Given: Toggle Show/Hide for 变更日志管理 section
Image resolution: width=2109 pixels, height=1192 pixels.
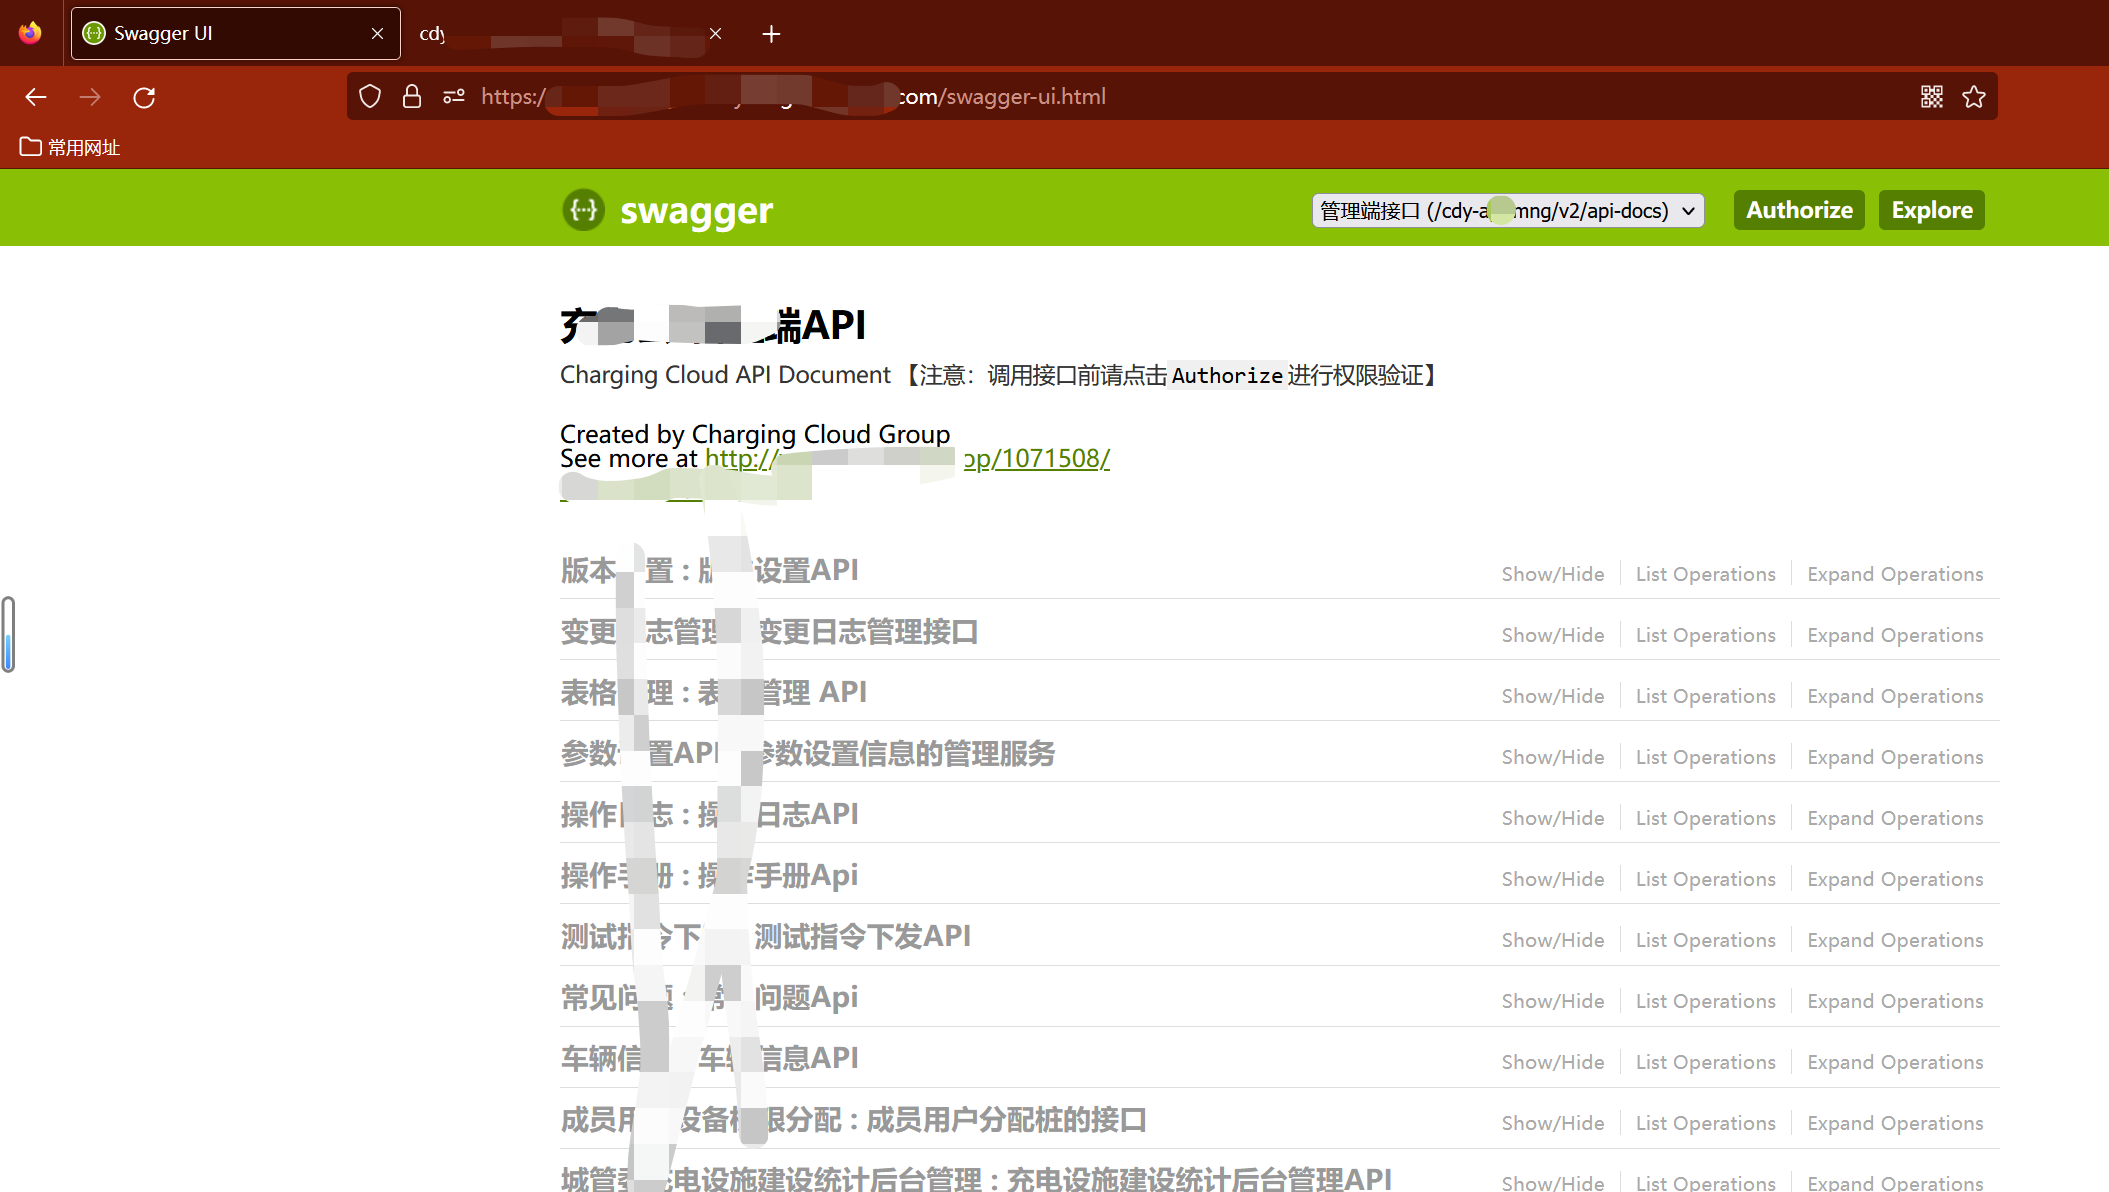Looking at the screenshot, I should click(x=1552, y=635).
